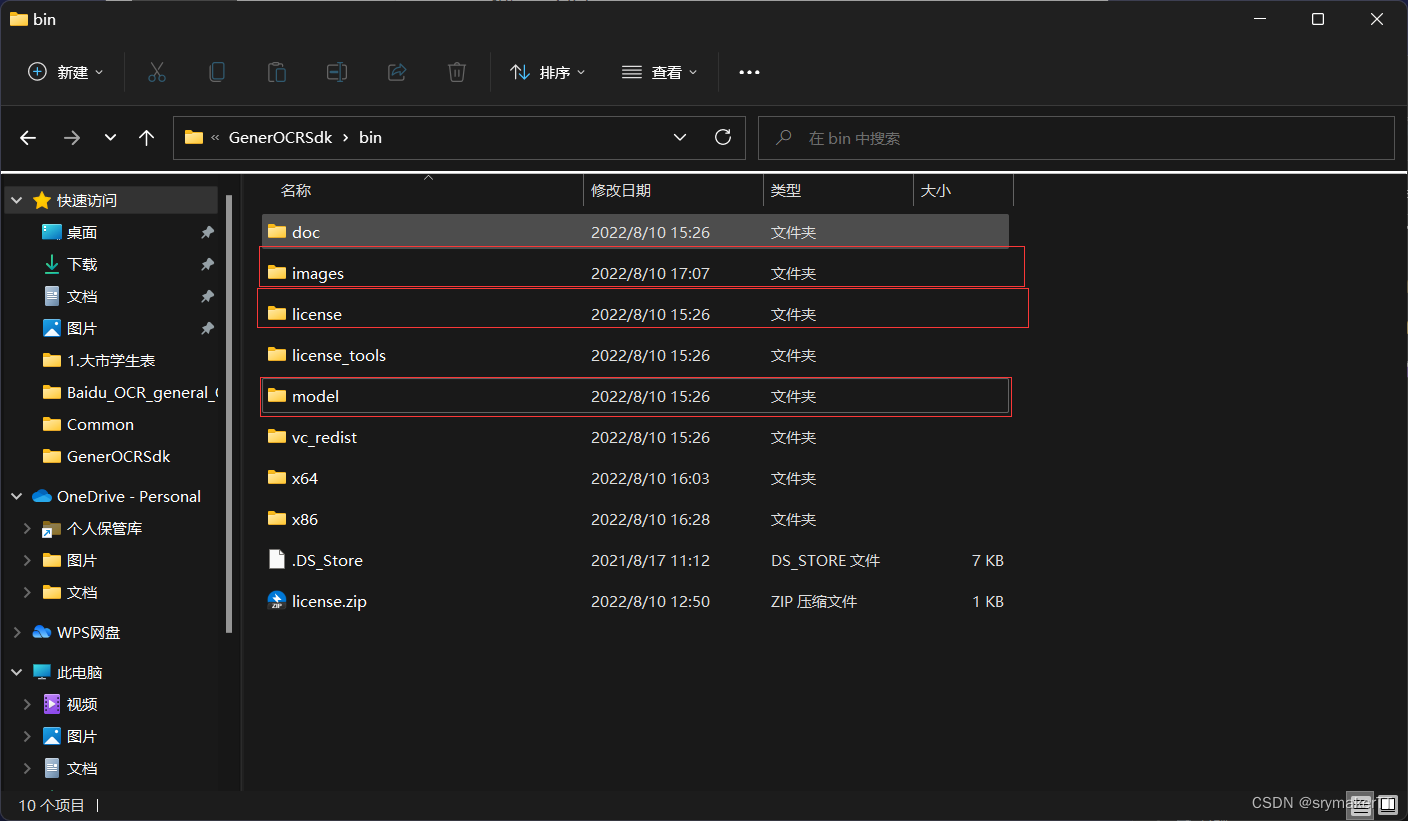
Task: Select the images folder
Action: tap(635, 273)
